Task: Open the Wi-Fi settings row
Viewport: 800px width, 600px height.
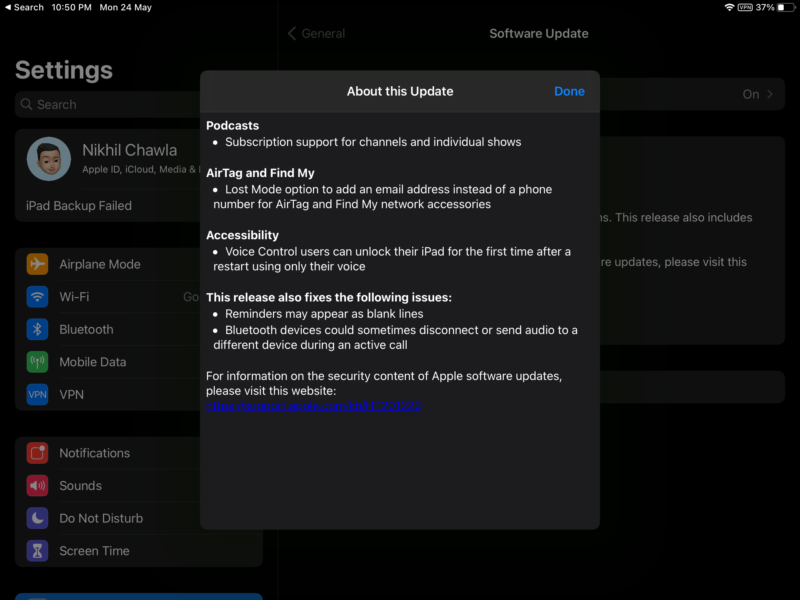Action: pyautogui.click(x=108, y=296)
